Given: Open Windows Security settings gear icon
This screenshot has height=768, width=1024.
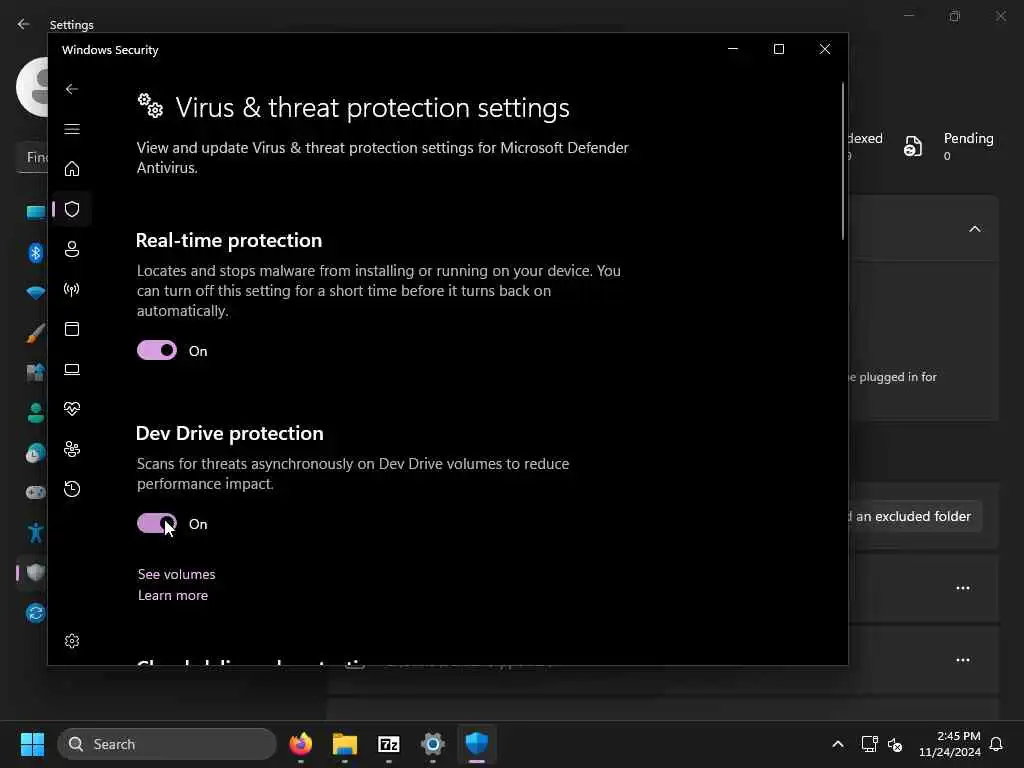Looking at the screenshot, I should 72,641.
